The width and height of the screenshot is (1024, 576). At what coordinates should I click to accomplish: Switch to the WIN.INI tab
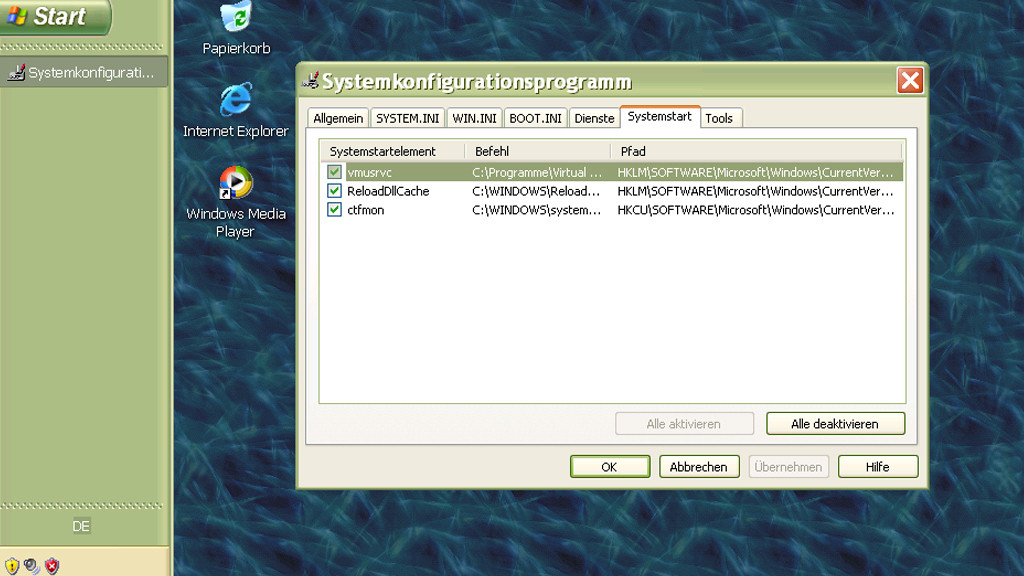pyautogui.click(x=474, y=118)
